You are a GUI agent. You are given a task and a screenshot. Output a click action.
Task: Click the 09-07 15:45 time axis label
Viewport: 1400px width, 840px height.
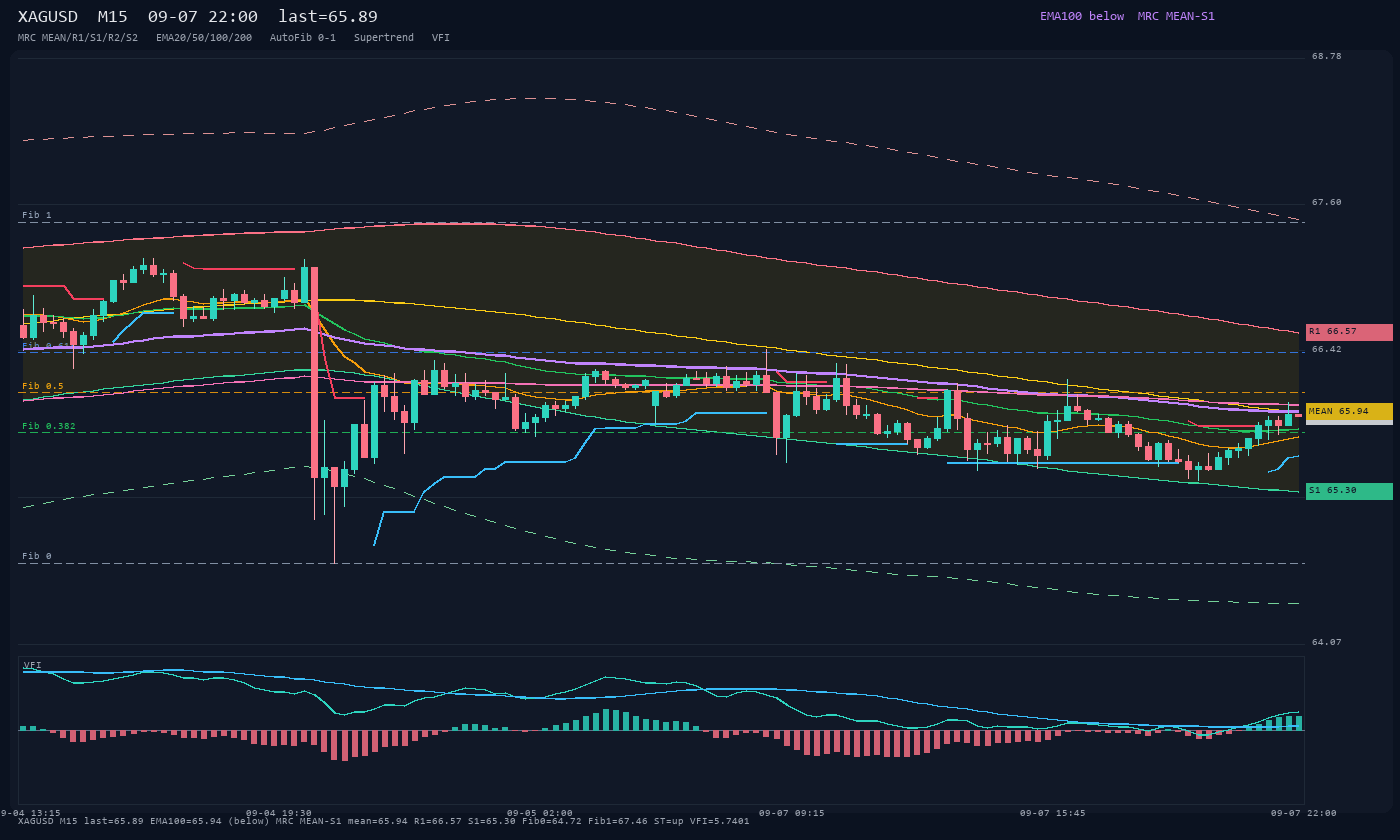point(1053,813)
